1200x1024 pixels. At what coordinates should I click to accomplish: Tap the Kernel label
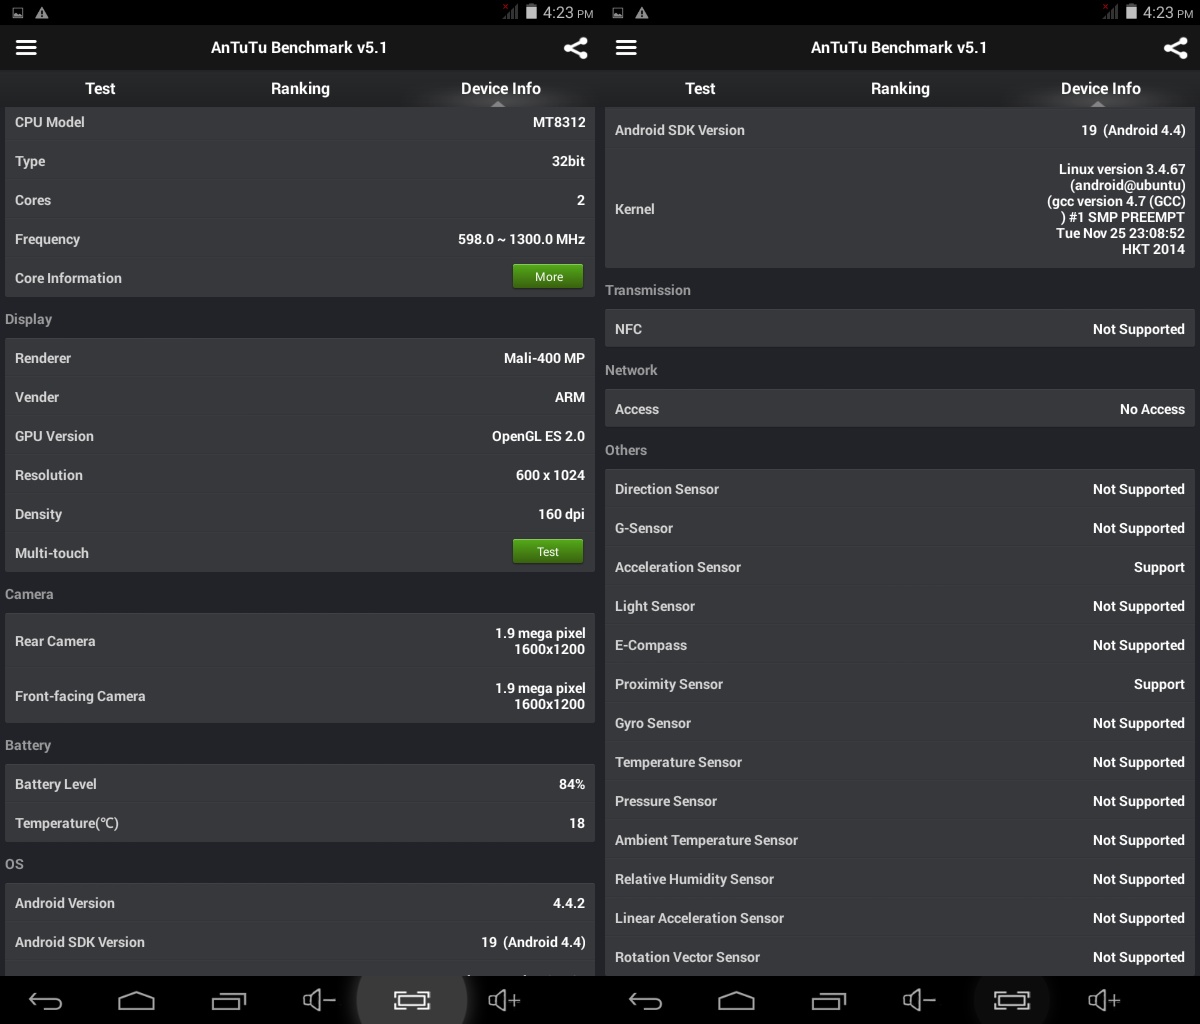click(635, 209)
